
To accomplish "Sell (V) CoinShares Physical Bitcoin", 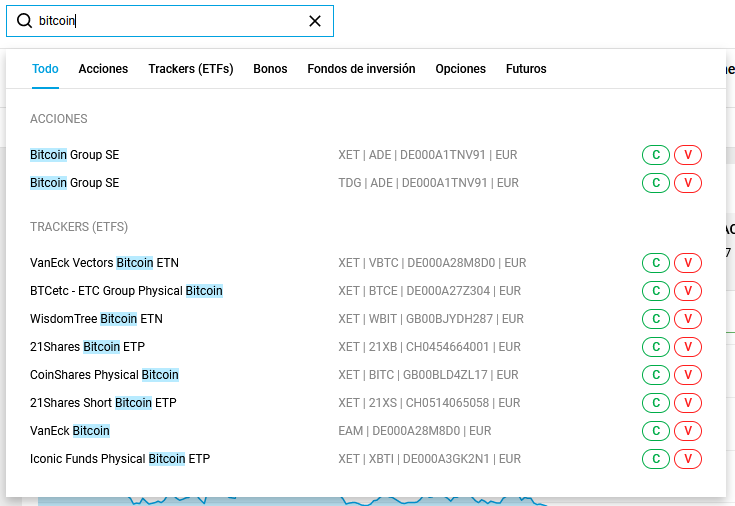I will (688, 375).
